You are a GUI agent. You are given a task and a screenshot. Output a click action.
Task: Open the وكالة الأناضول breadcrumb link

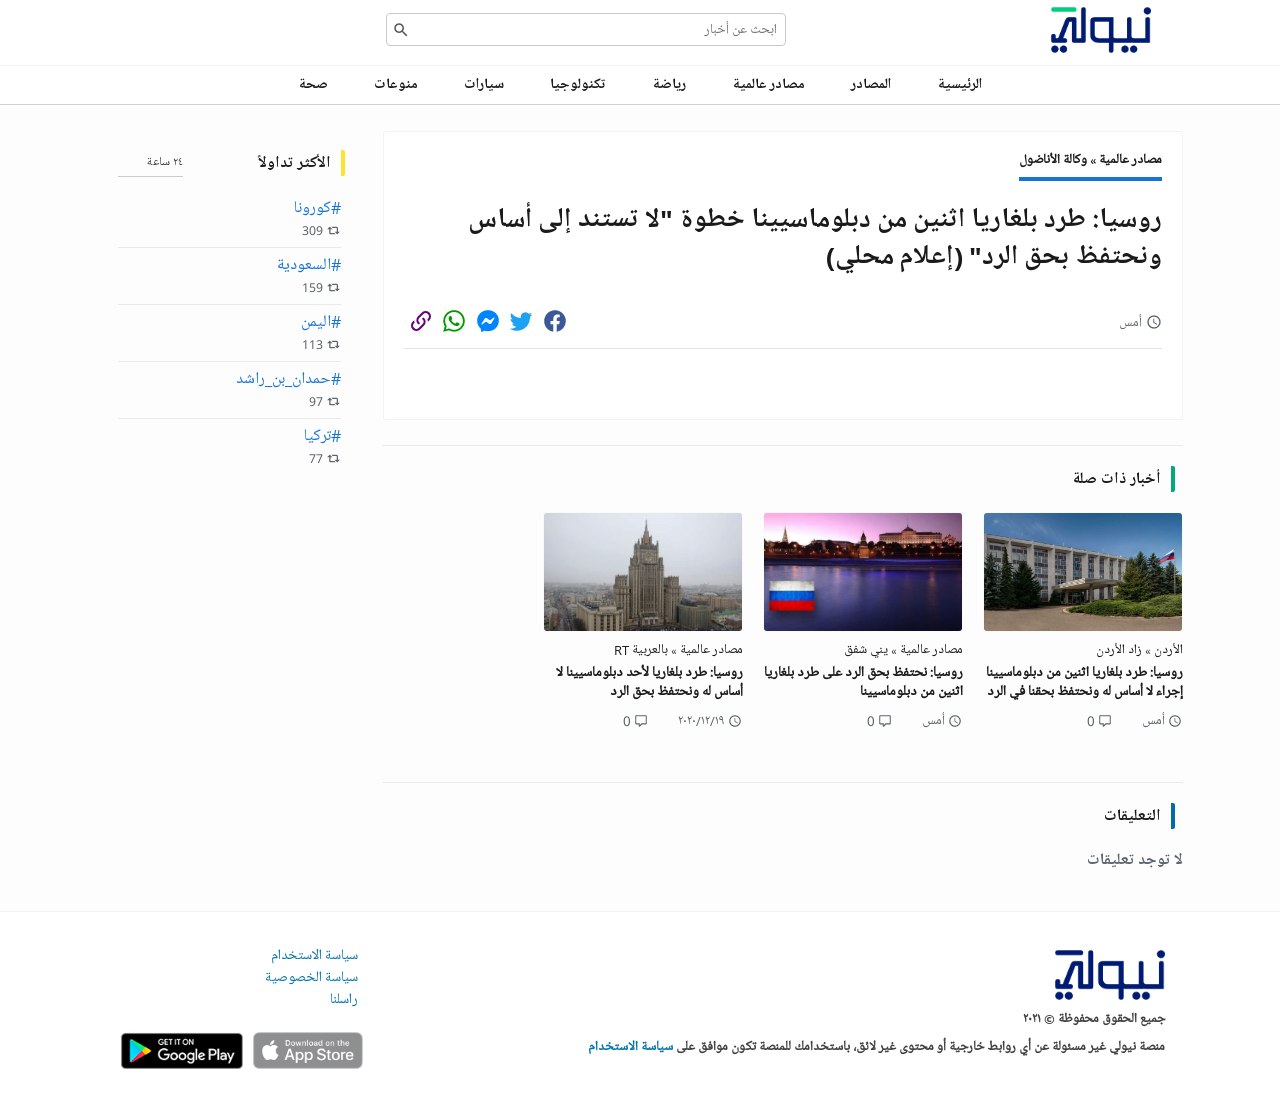tap(1053, 159)
